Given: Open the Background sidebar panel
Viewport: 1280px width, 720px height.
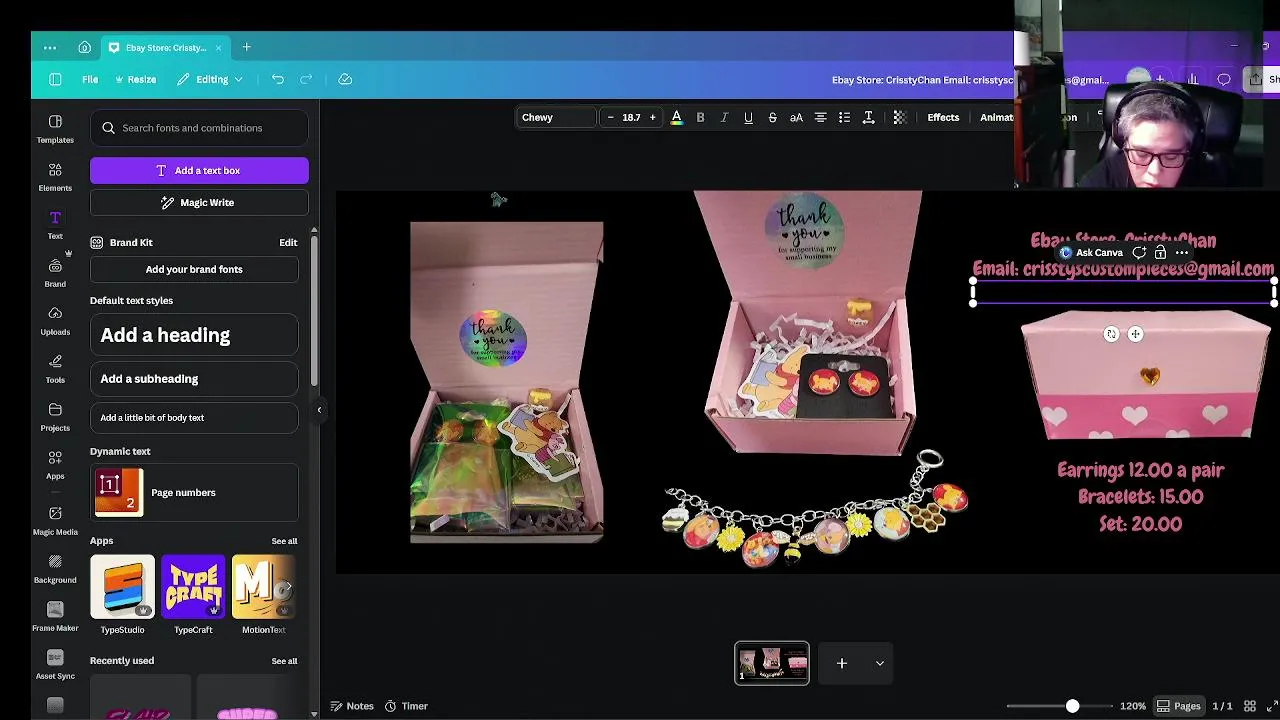Looking at the screenshot, I should point(55,569).
